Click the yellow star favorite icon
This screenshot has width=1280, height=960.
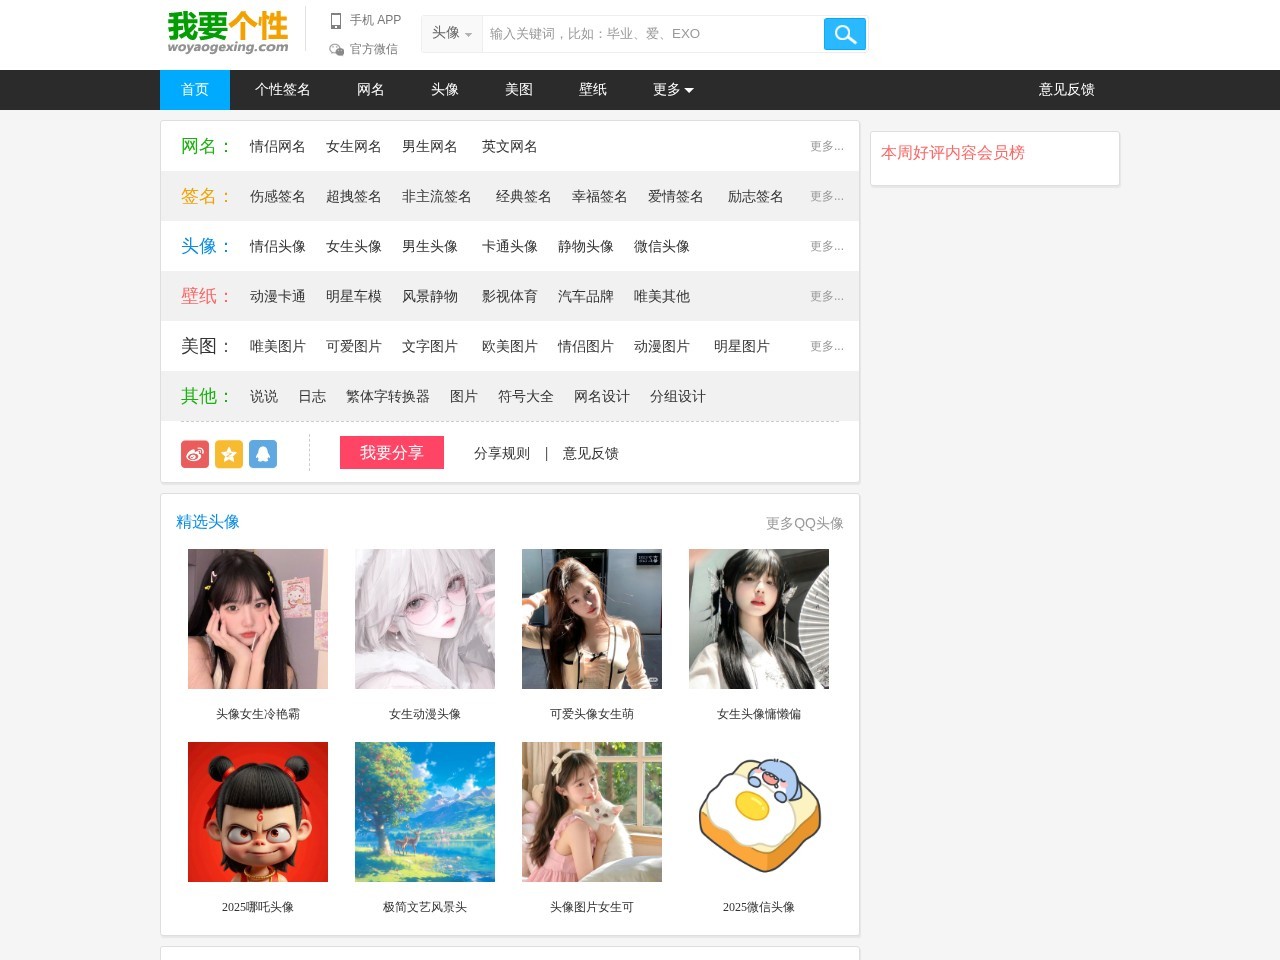click(x=228, y=453)
